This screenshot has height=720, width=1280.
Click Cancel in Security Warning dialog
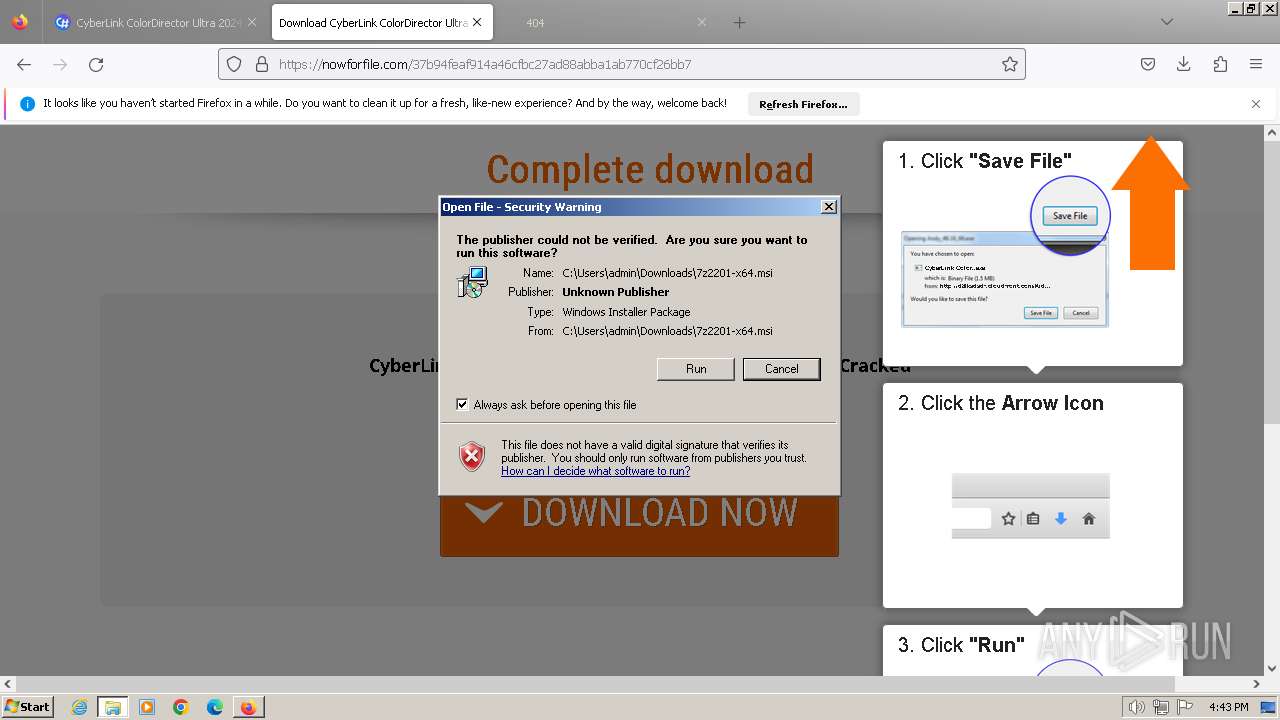pos(782,369)
